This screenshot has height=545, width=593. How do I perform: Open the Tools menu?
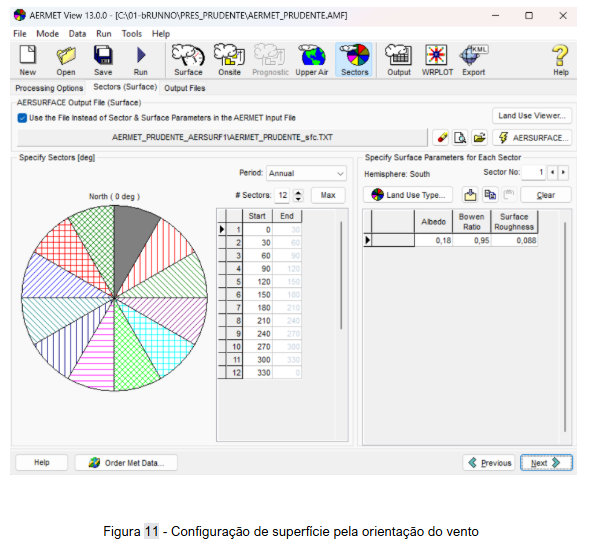[132, 34]
